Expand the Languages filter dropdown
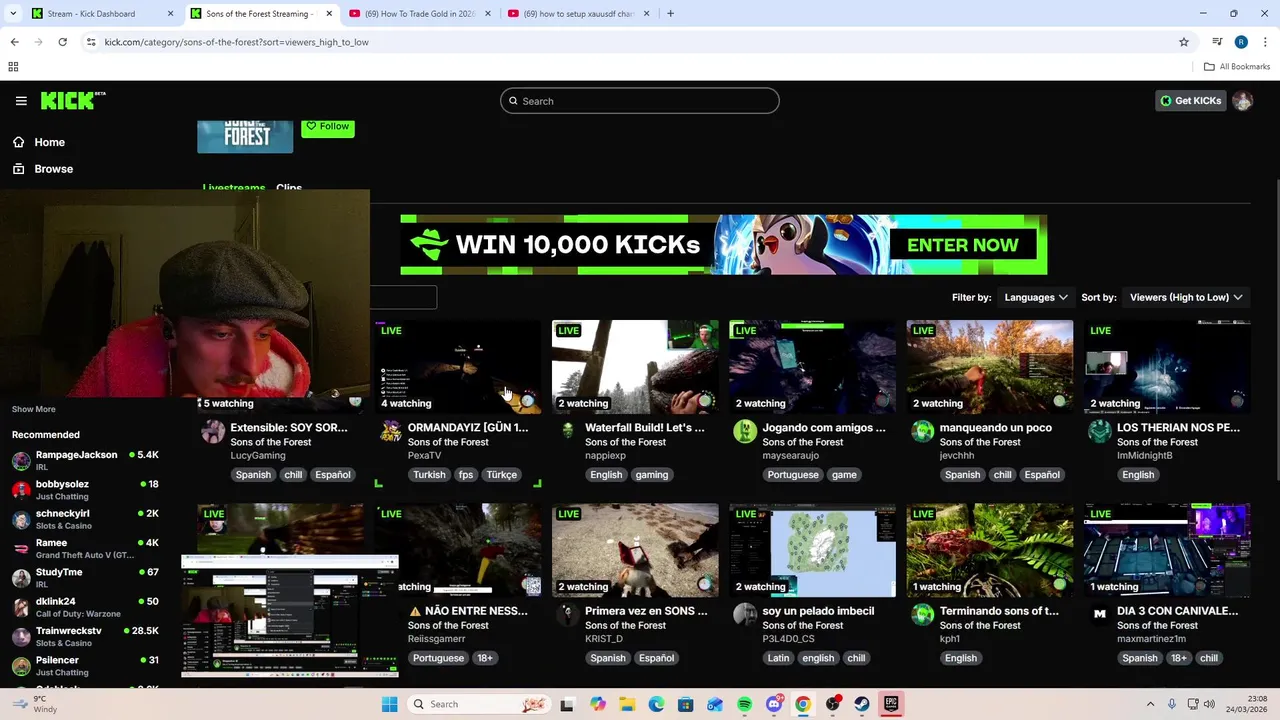 [x=1036, y=297]
